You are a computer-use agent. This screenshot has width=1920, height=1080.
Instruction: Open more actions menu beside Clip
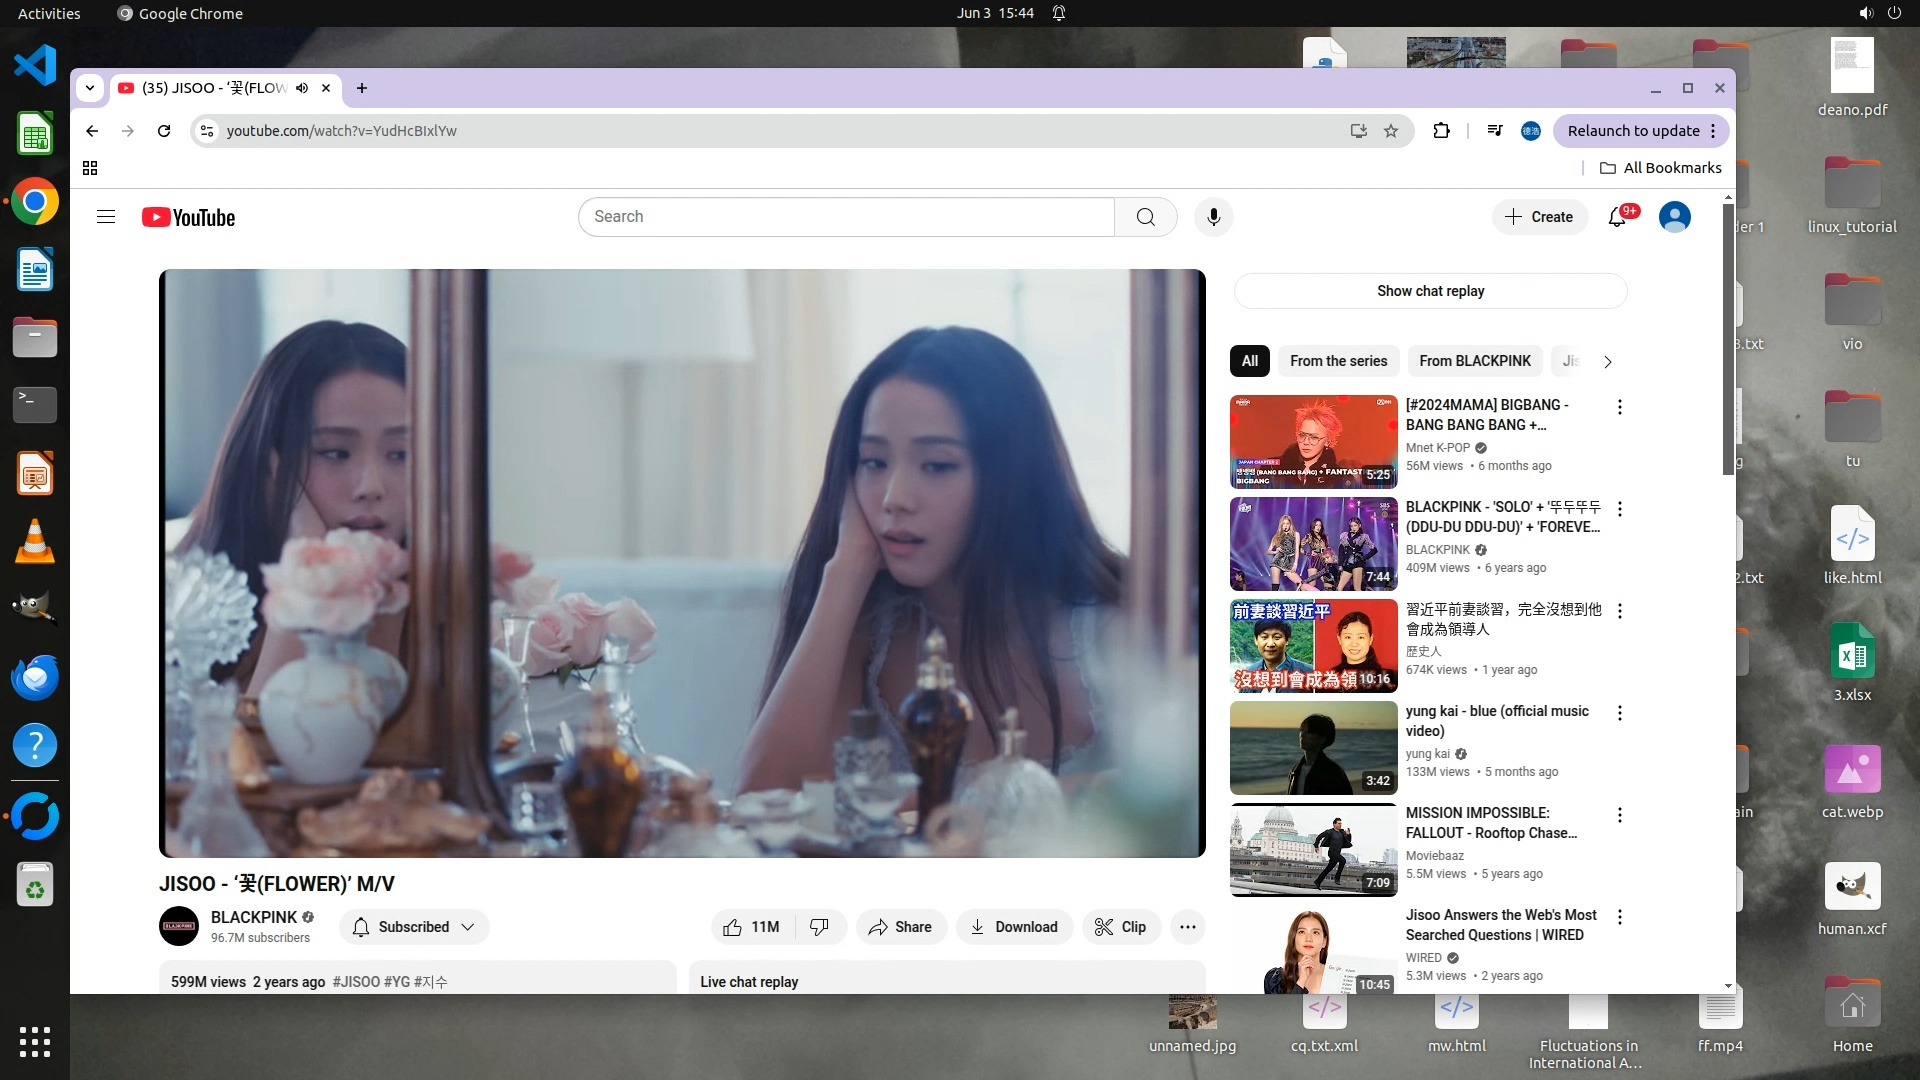point(1187,927)
